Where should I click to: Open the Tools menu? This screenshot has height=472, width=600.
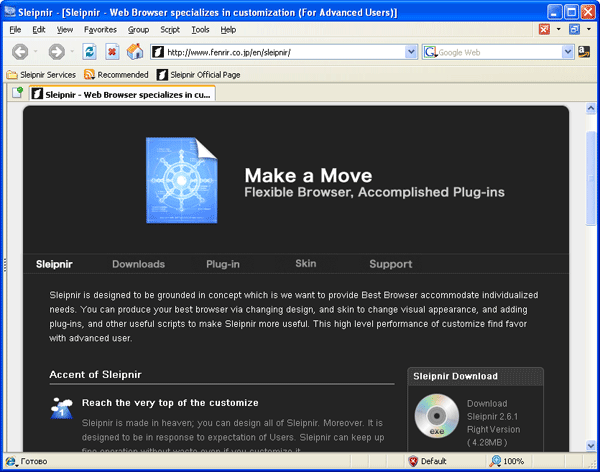[200, 29]
